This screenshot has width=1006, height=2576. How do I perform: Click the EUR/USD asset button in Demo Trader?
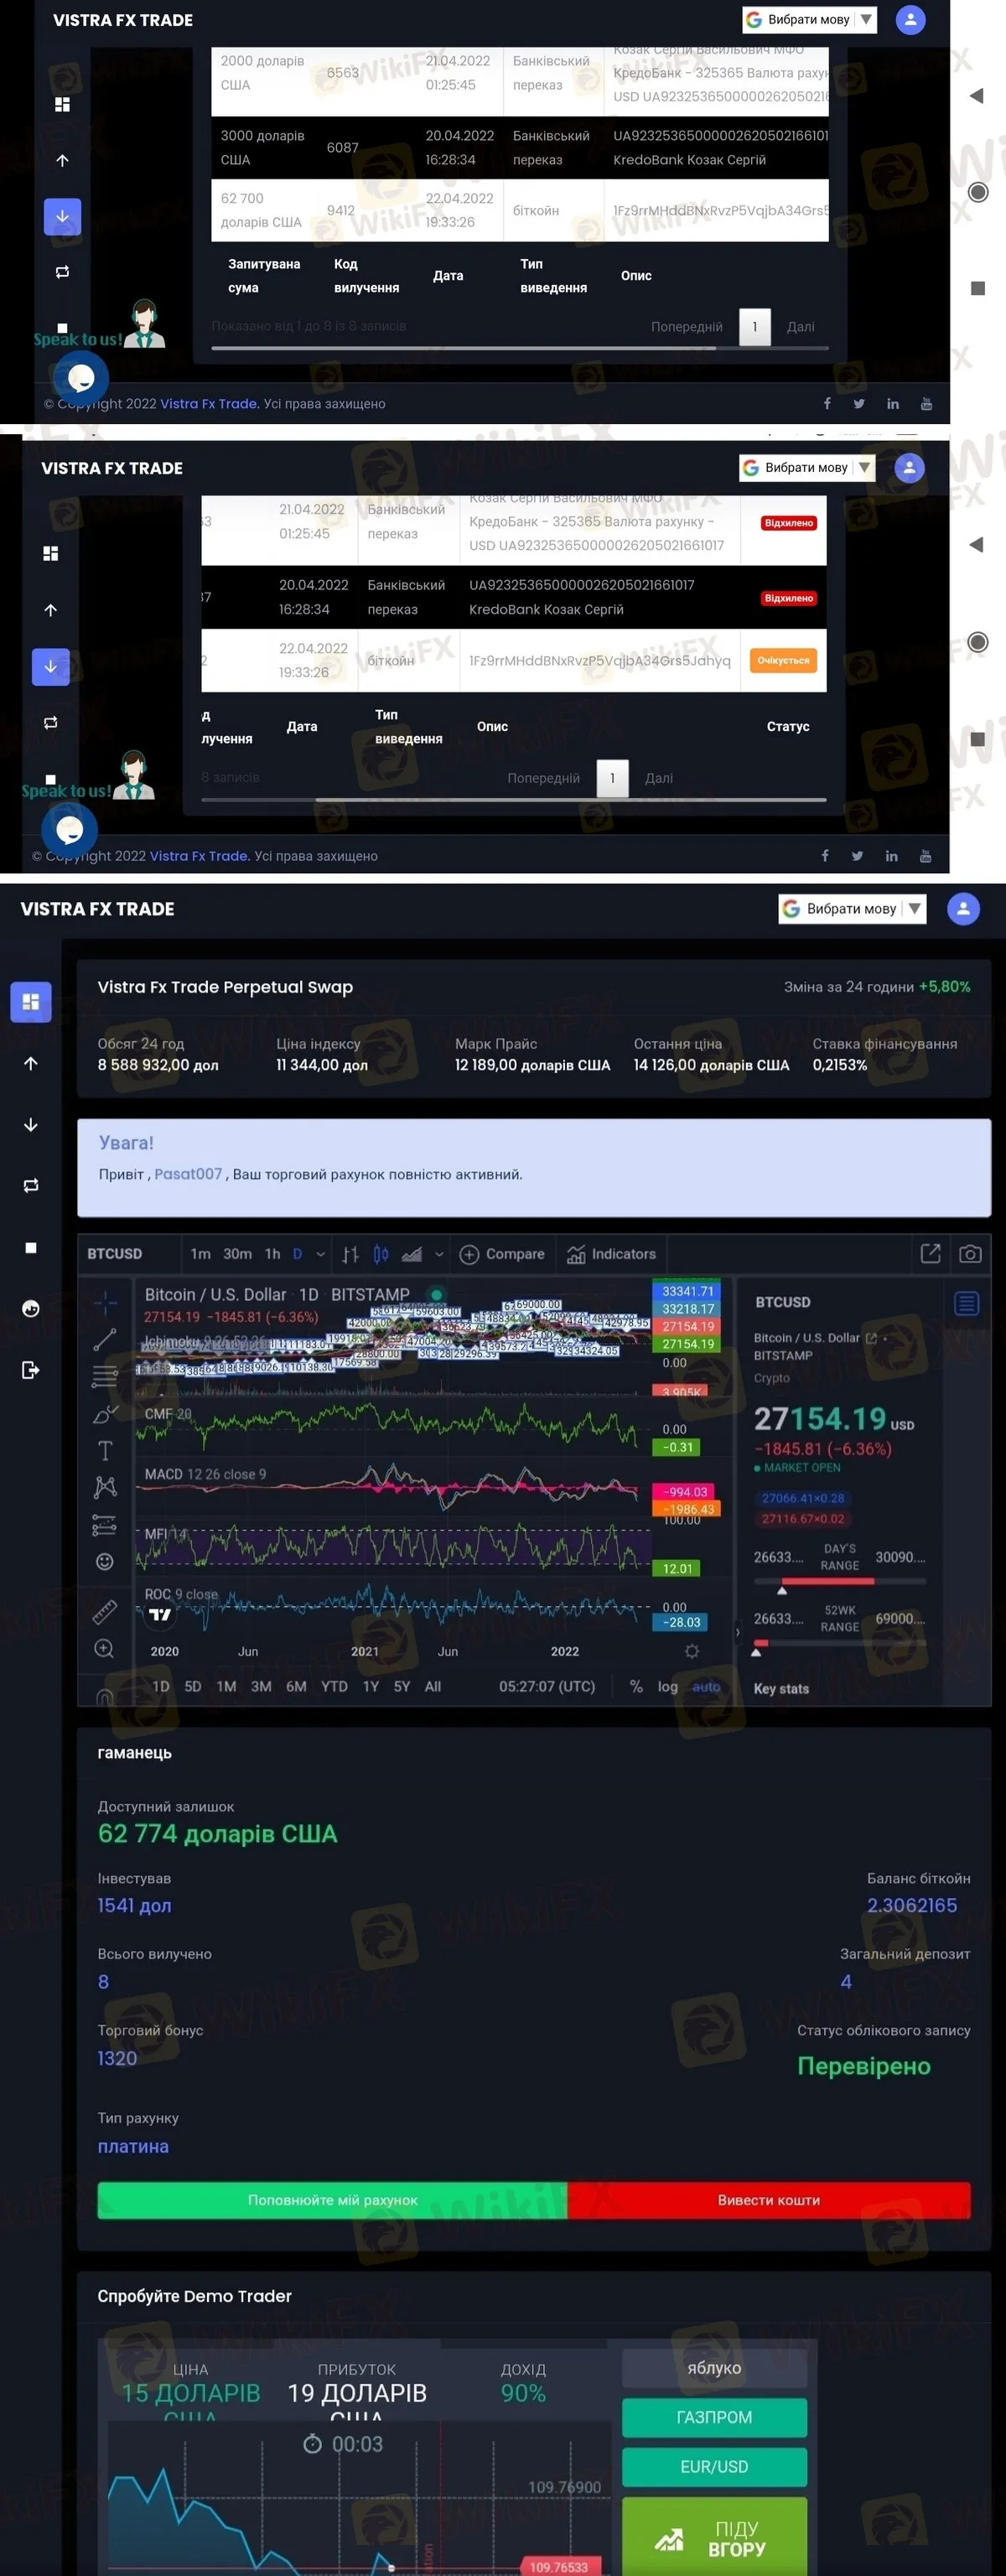click(x=714, y=2466)
